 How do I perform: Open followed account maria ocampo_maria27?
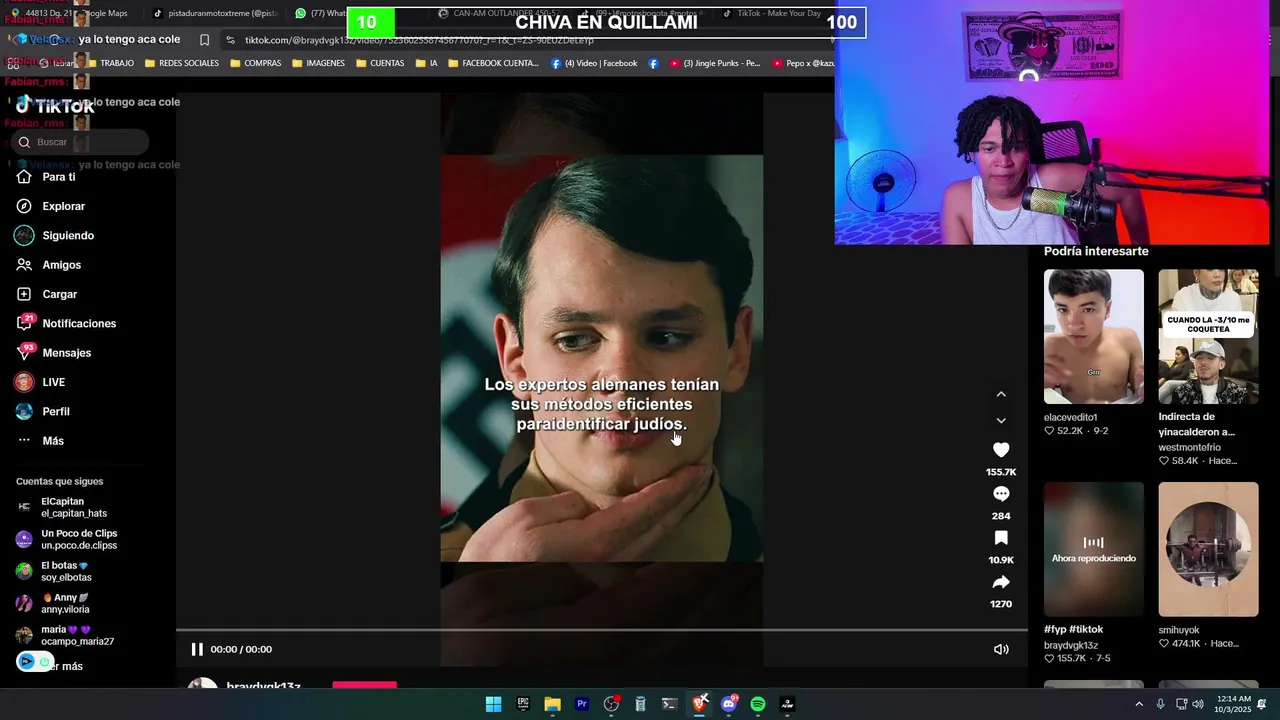pos(66,635)
